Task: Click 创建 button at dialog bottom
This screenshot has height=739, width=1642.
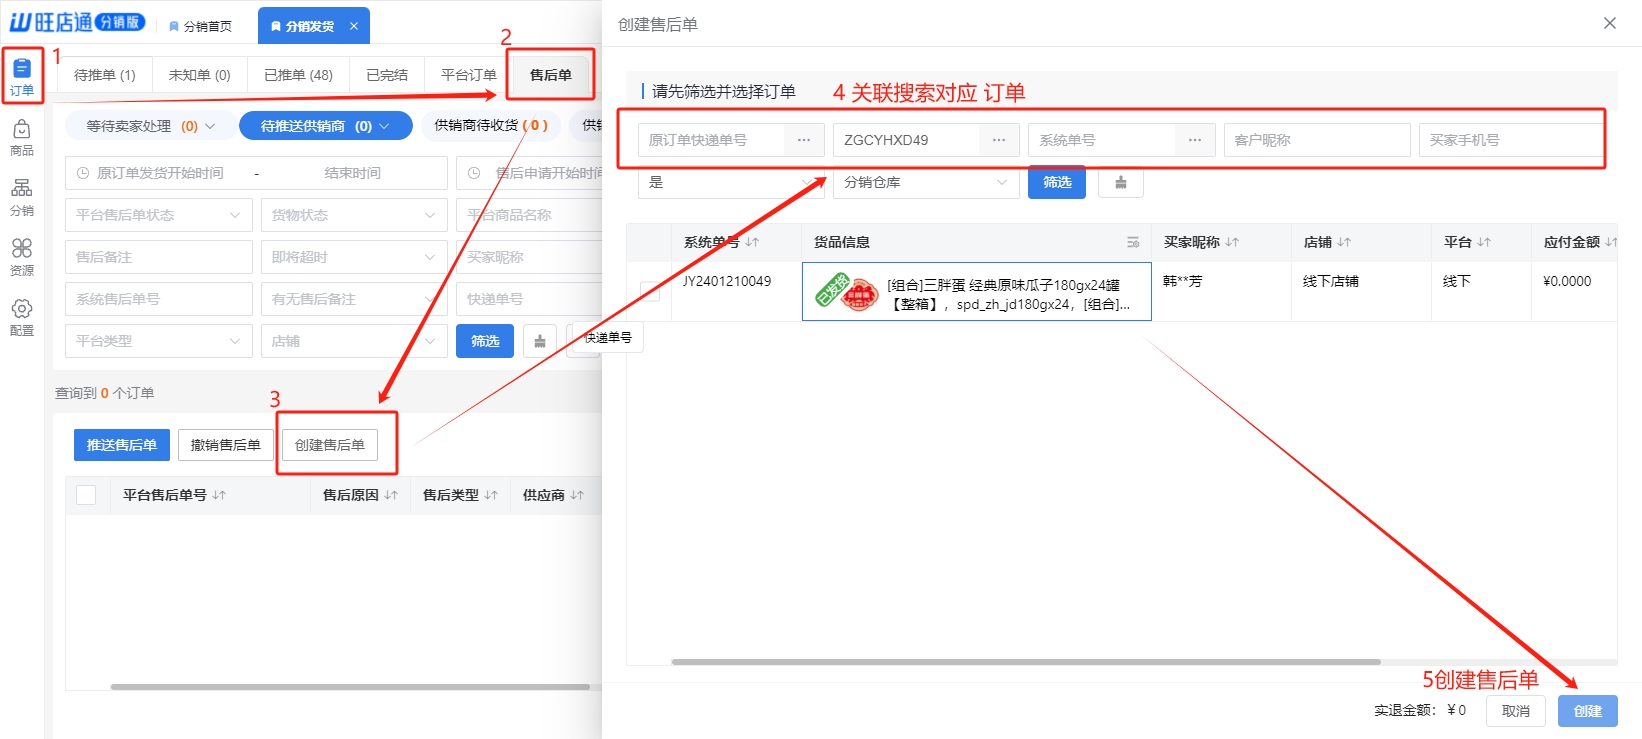Action: (1587, 711)
